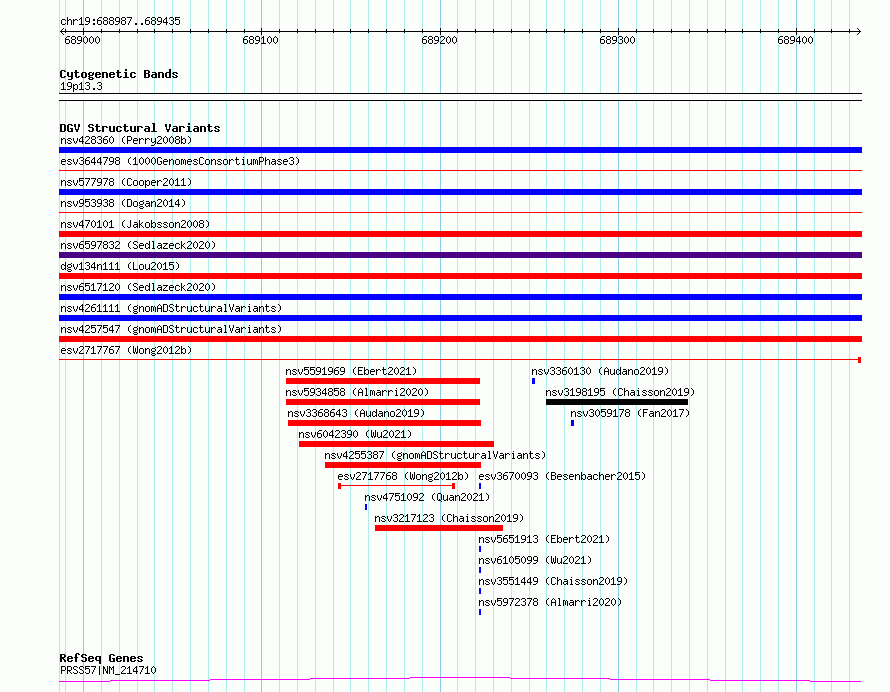Image resolution: width=890 pixels, height=692 pixels.
Task: Open the PRSS57|NM_214710 gene label
Action: [108, 670]
